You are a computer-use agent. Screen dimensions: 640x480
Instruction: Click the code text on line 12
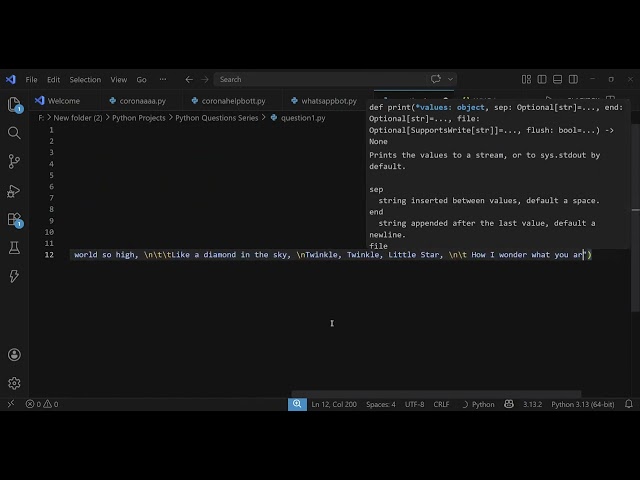(333, 255)
